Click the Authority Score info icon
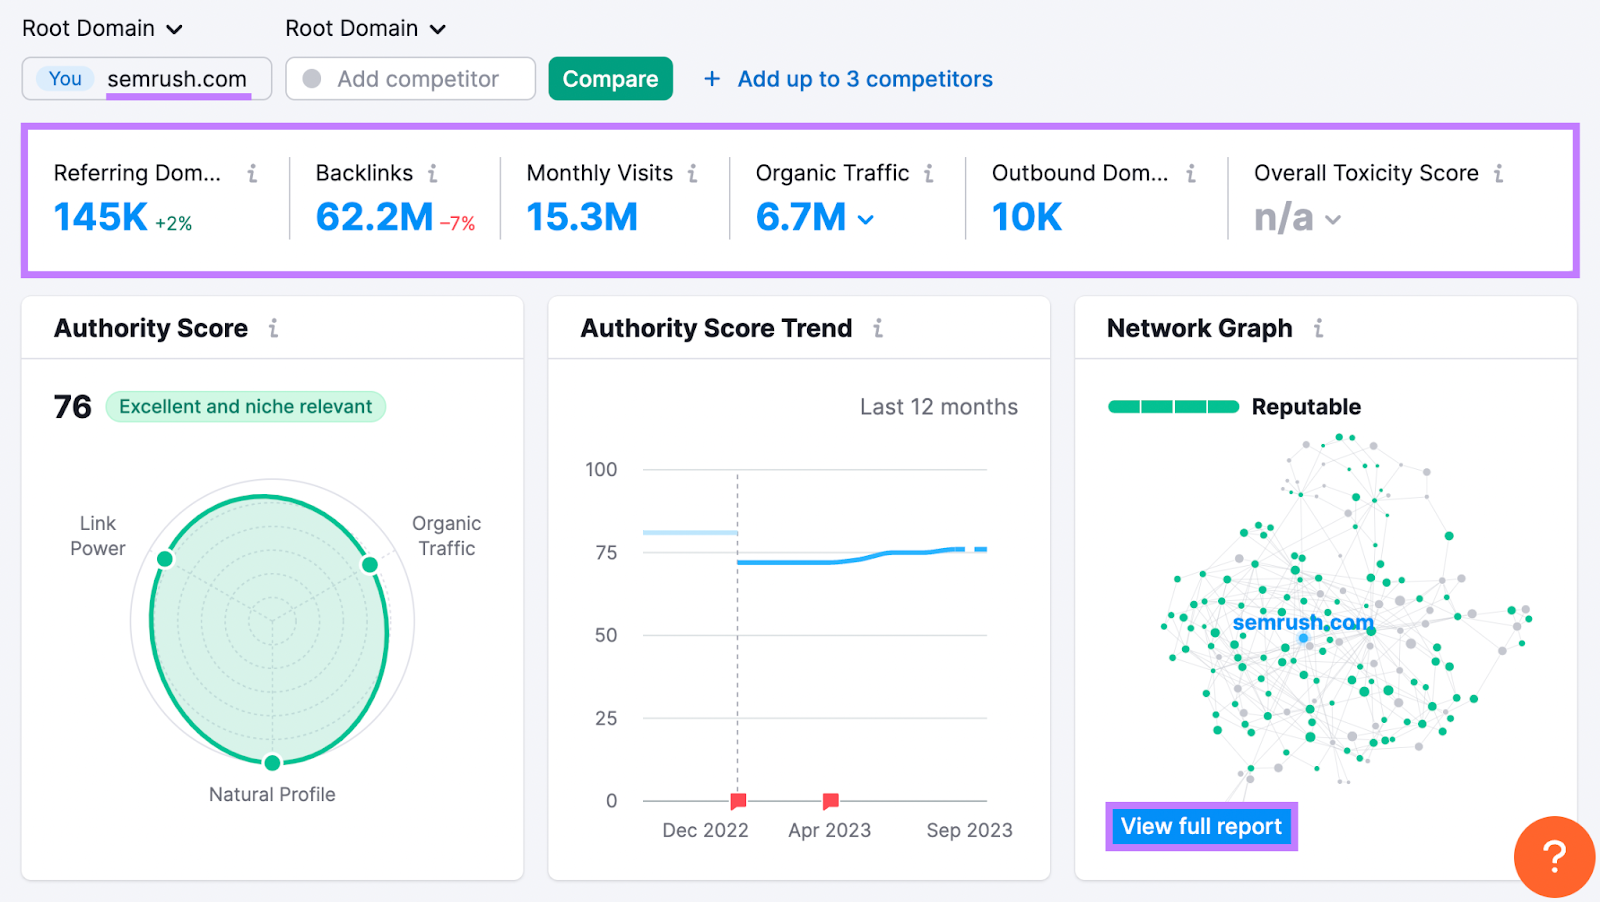Screen dimensions: 1600x902 274,327
